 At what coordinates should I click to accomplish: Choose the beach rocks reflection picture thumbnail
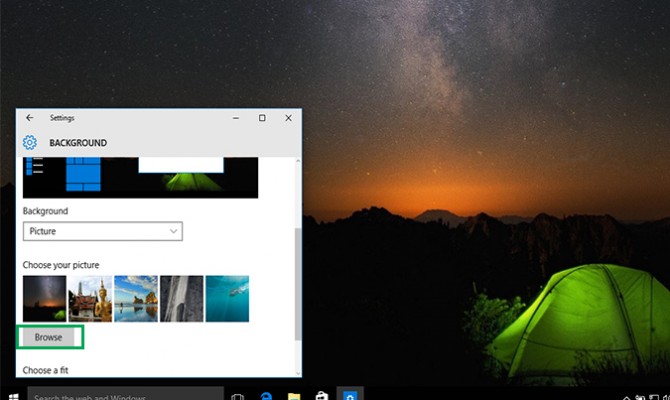click(x=136, y=298)
